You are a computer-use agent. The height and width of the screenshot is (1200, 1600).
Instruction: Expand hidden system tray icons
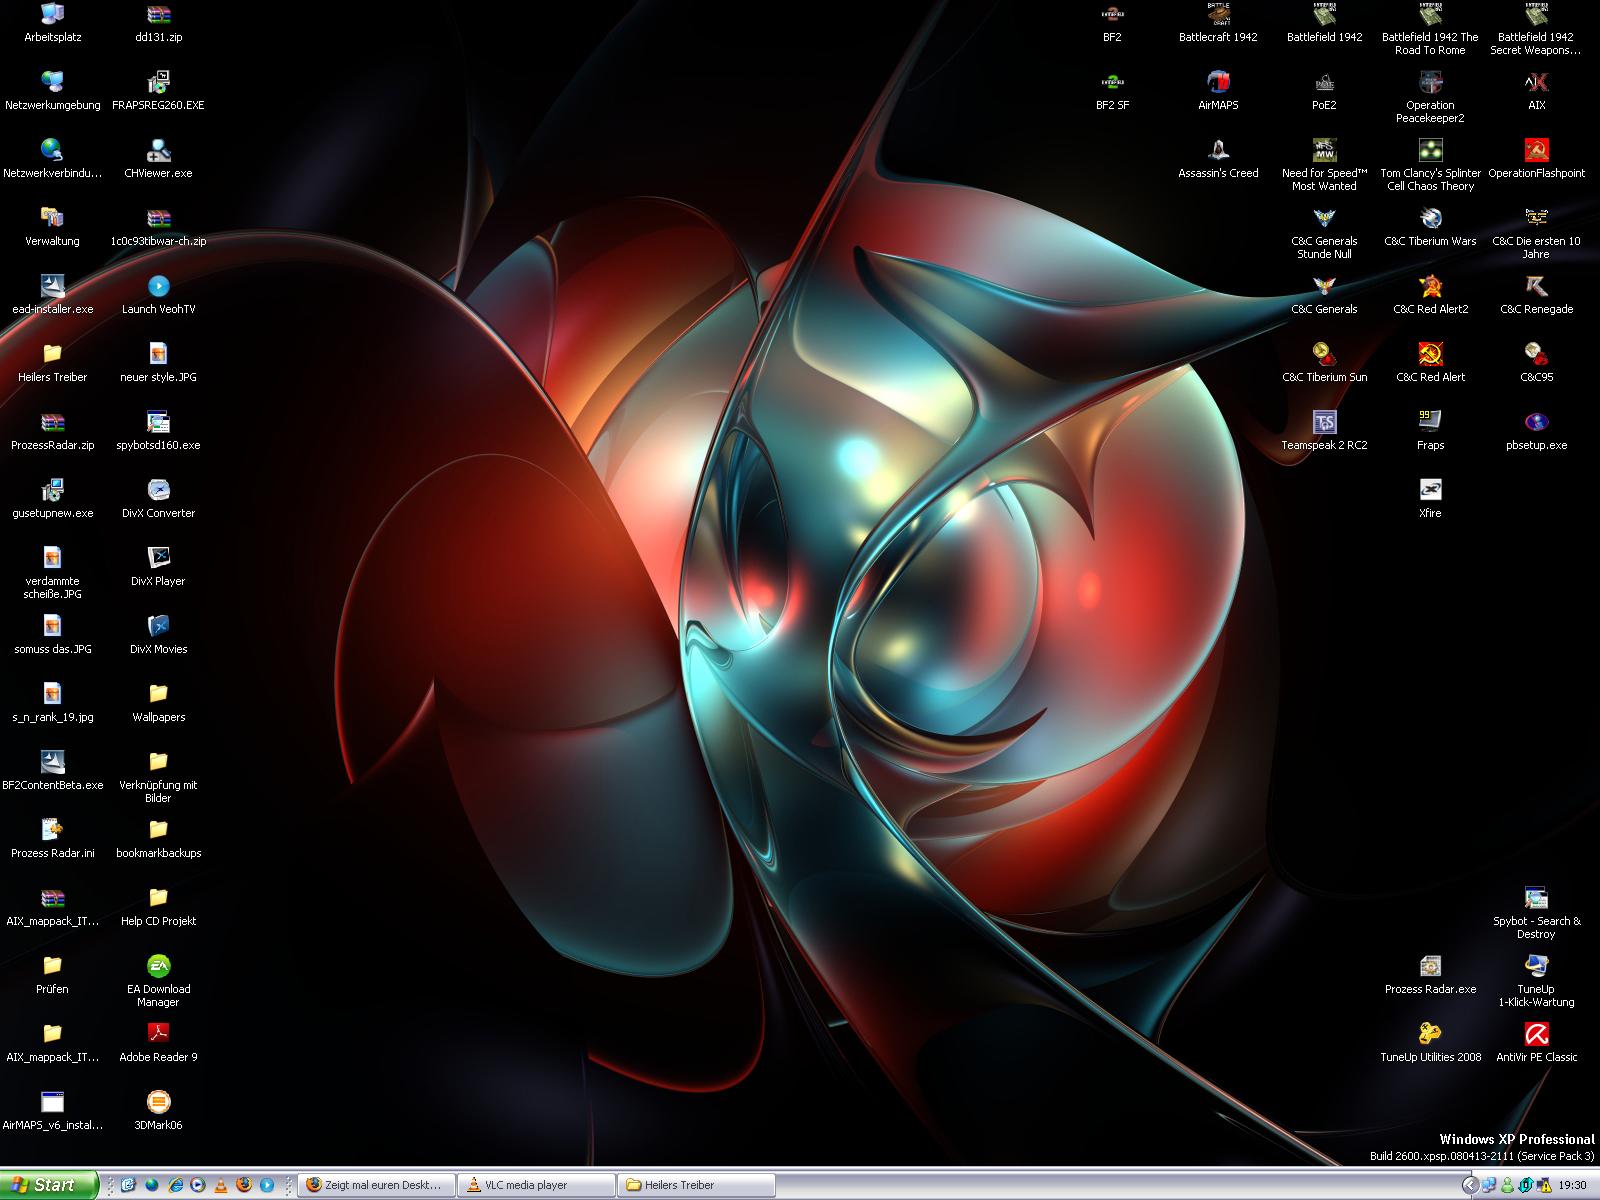pos(1469,1185)
